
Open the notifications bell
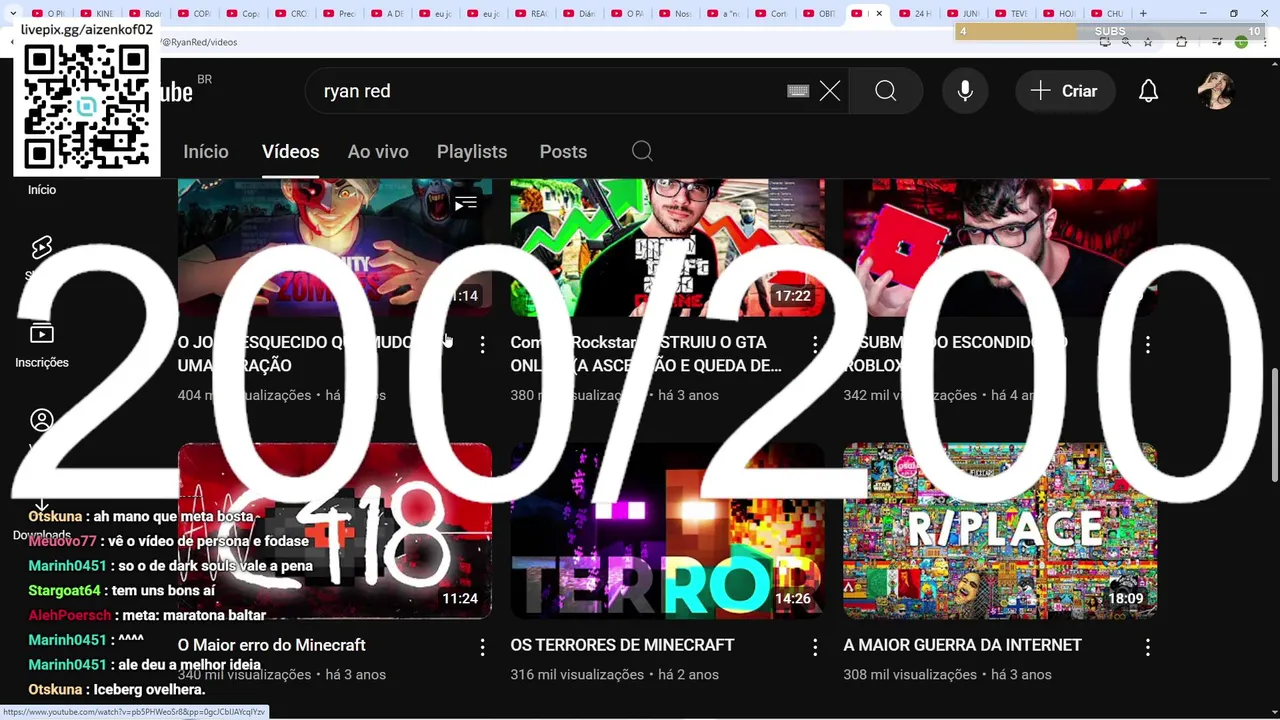[x=1149, y=91]
